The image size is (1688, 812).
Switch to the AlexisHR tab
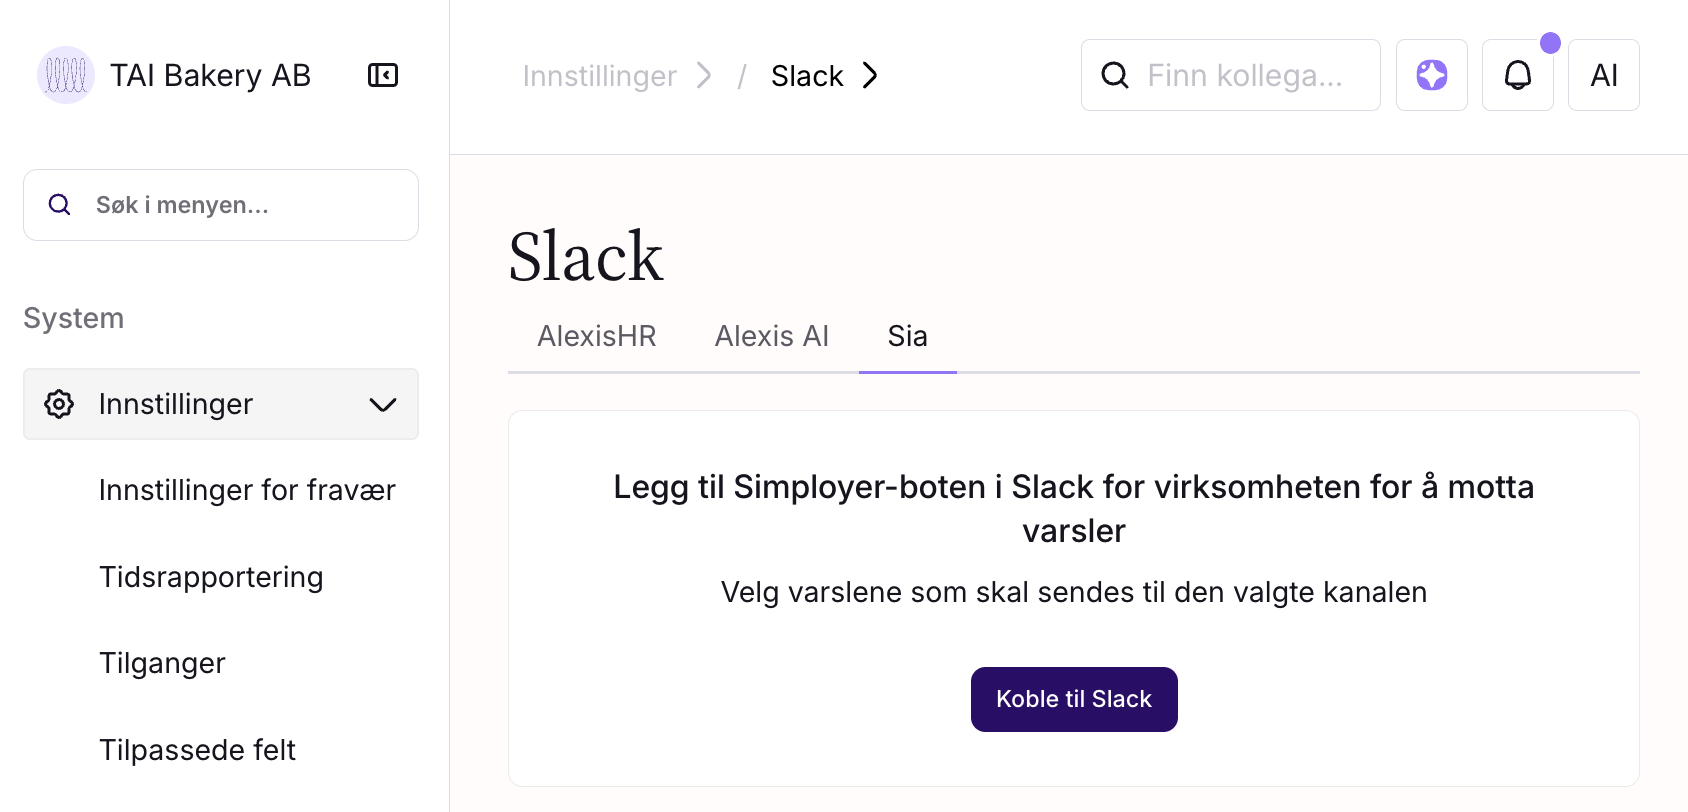click(597, 336)
